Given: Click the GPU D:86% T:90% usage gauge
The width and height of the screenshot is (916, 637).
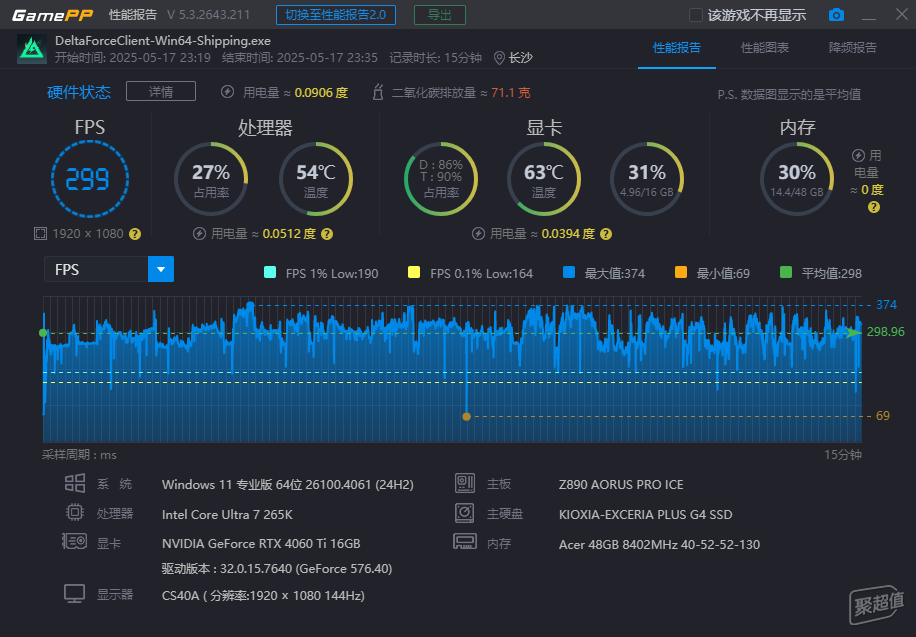Looking at the screenshot, I should click(441, 179).
